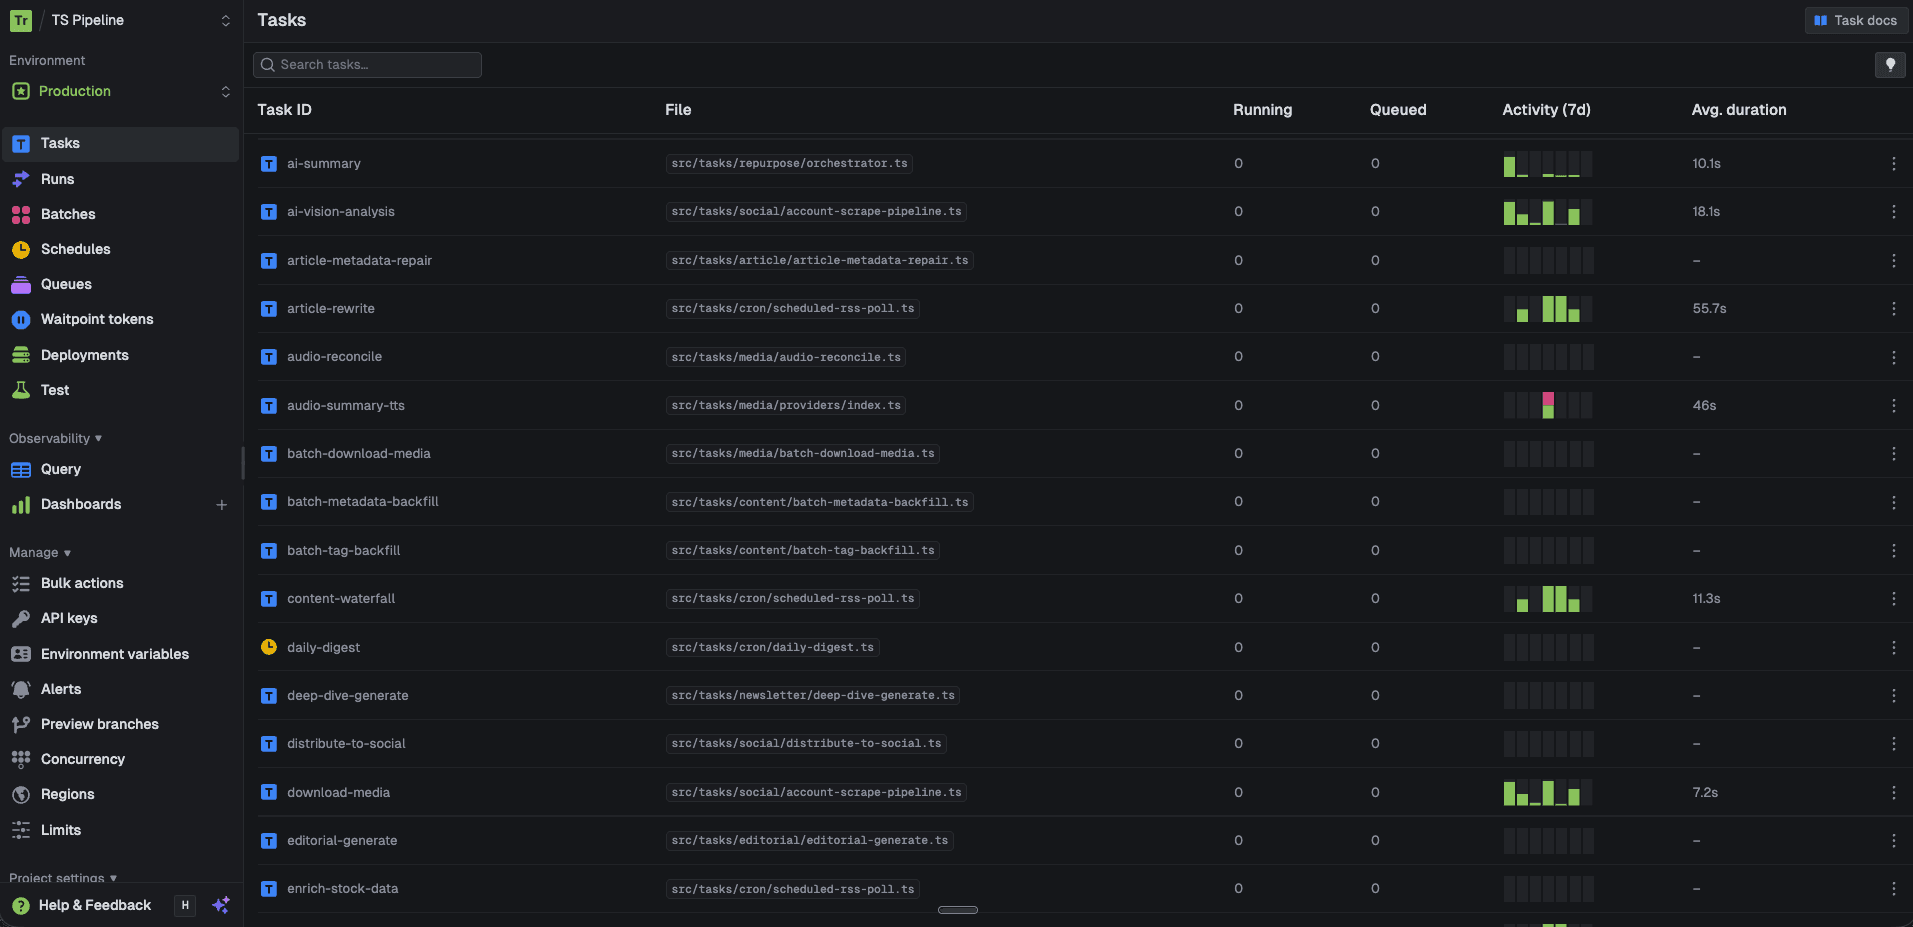The width and height of the screenshot is (1913, 927).
Task: Open Query via its sidebar icon
Action: pyautogui.click(x=22, y=469)
